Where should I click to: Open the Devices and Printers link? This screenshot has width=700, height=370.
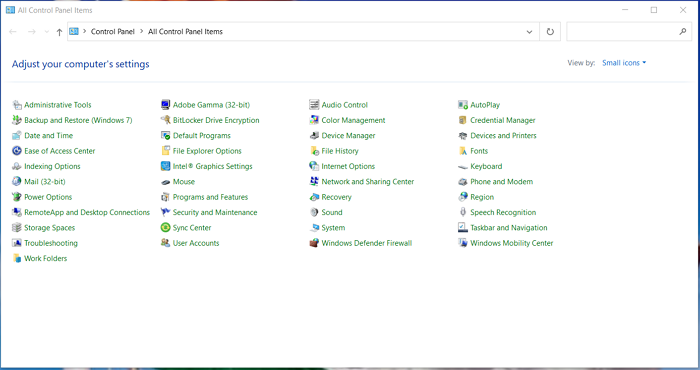pyautogui.click(x=503, y=136)
